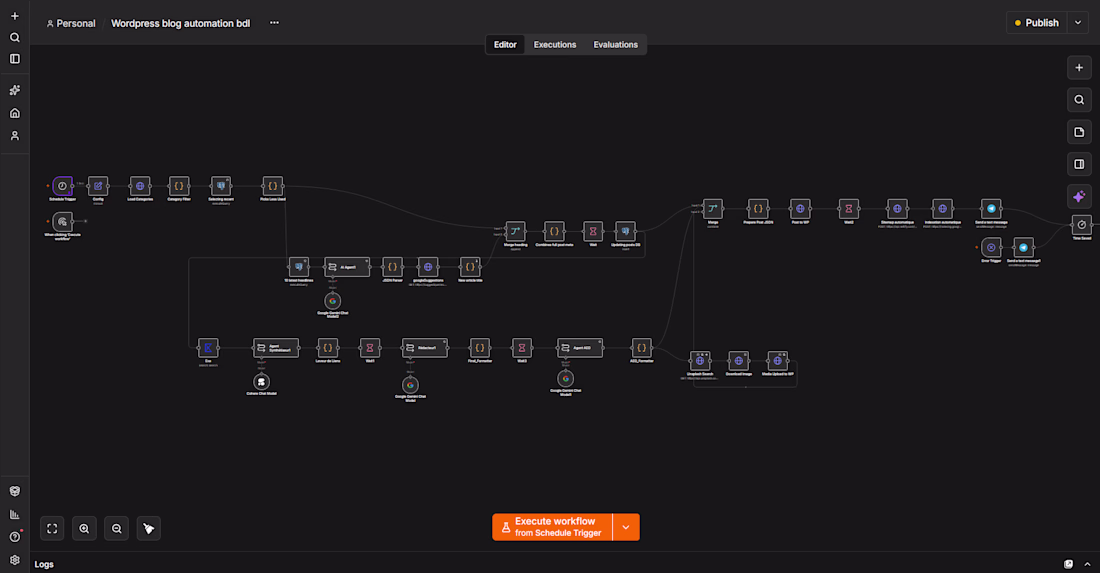This screenshot has width=1100, height=573.
Task: Zoom out on the canvas
Action: [116, 528]
